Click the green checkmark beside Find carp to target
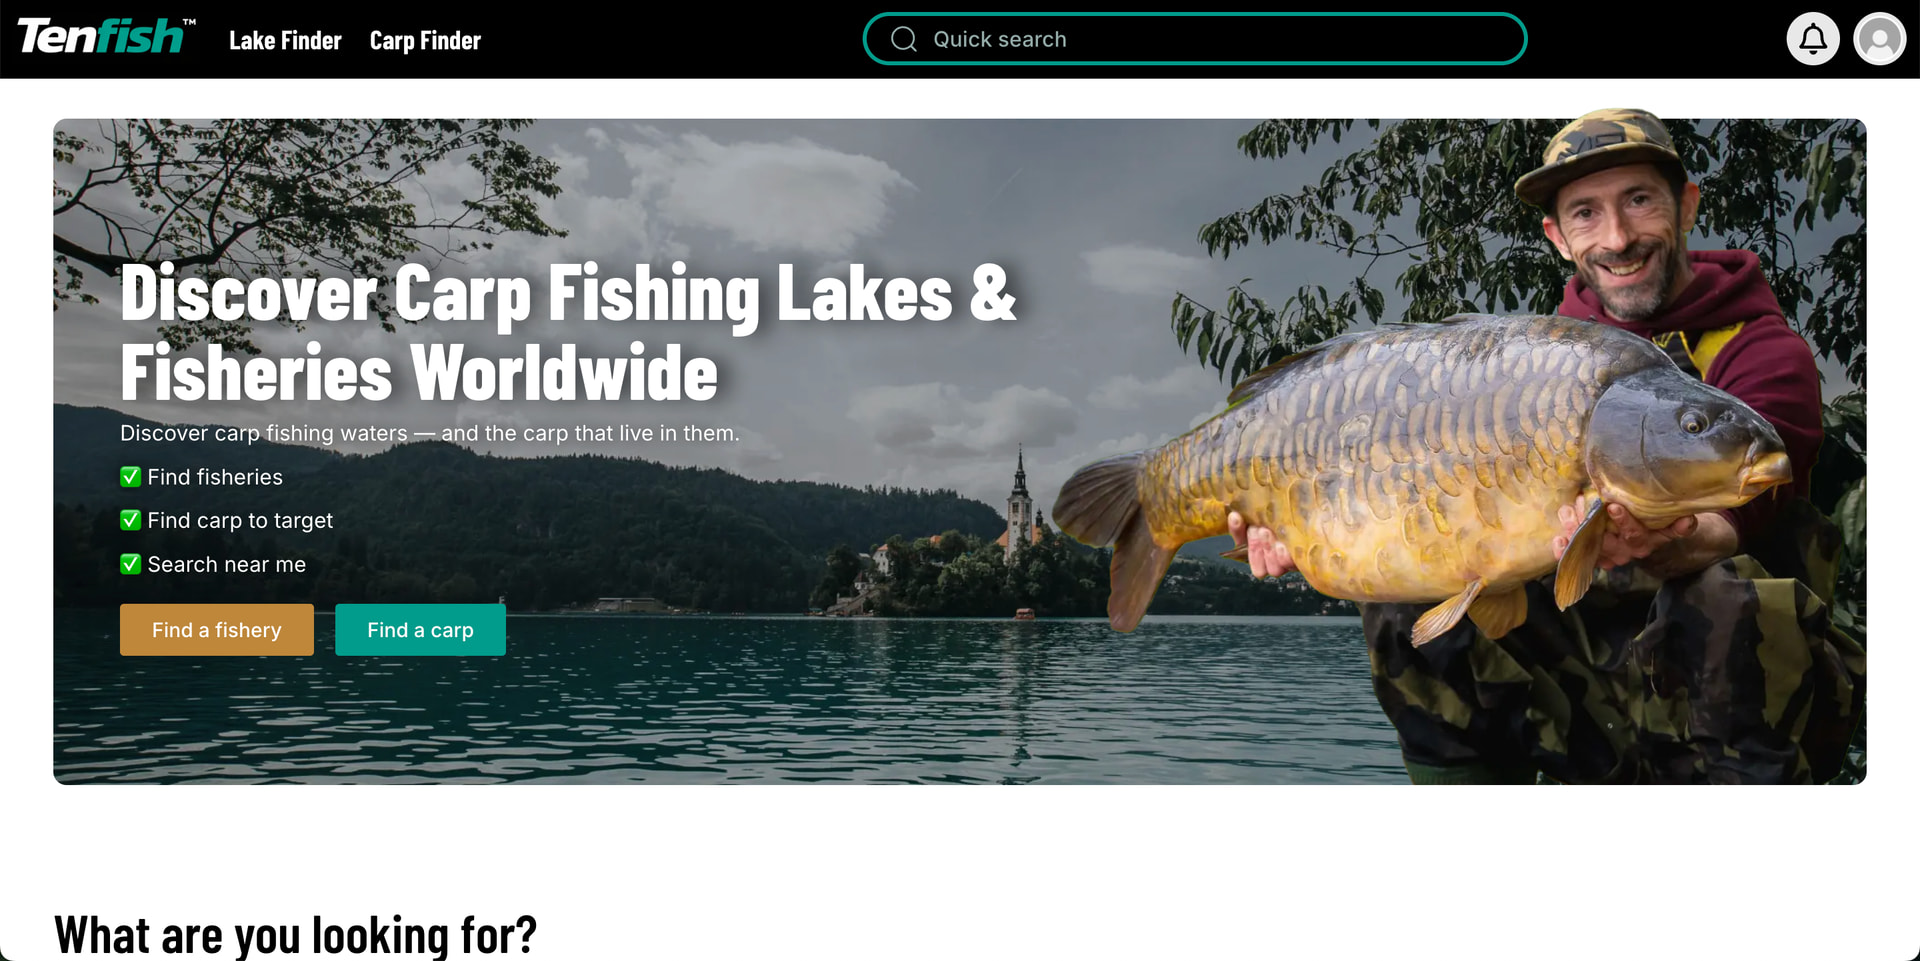 [x=130, y=520]
